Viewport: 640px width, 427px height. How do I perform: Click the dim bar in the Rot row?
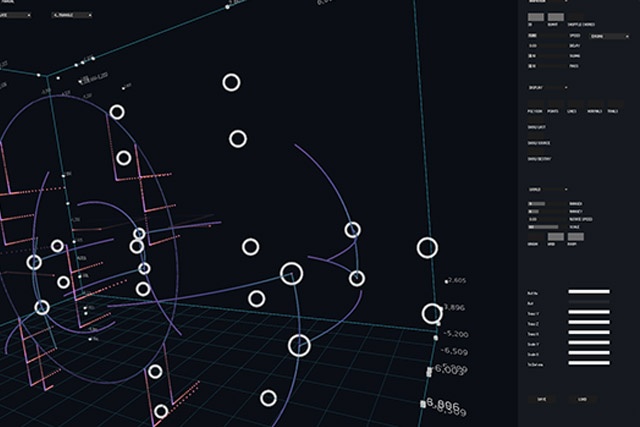point(589,302)
